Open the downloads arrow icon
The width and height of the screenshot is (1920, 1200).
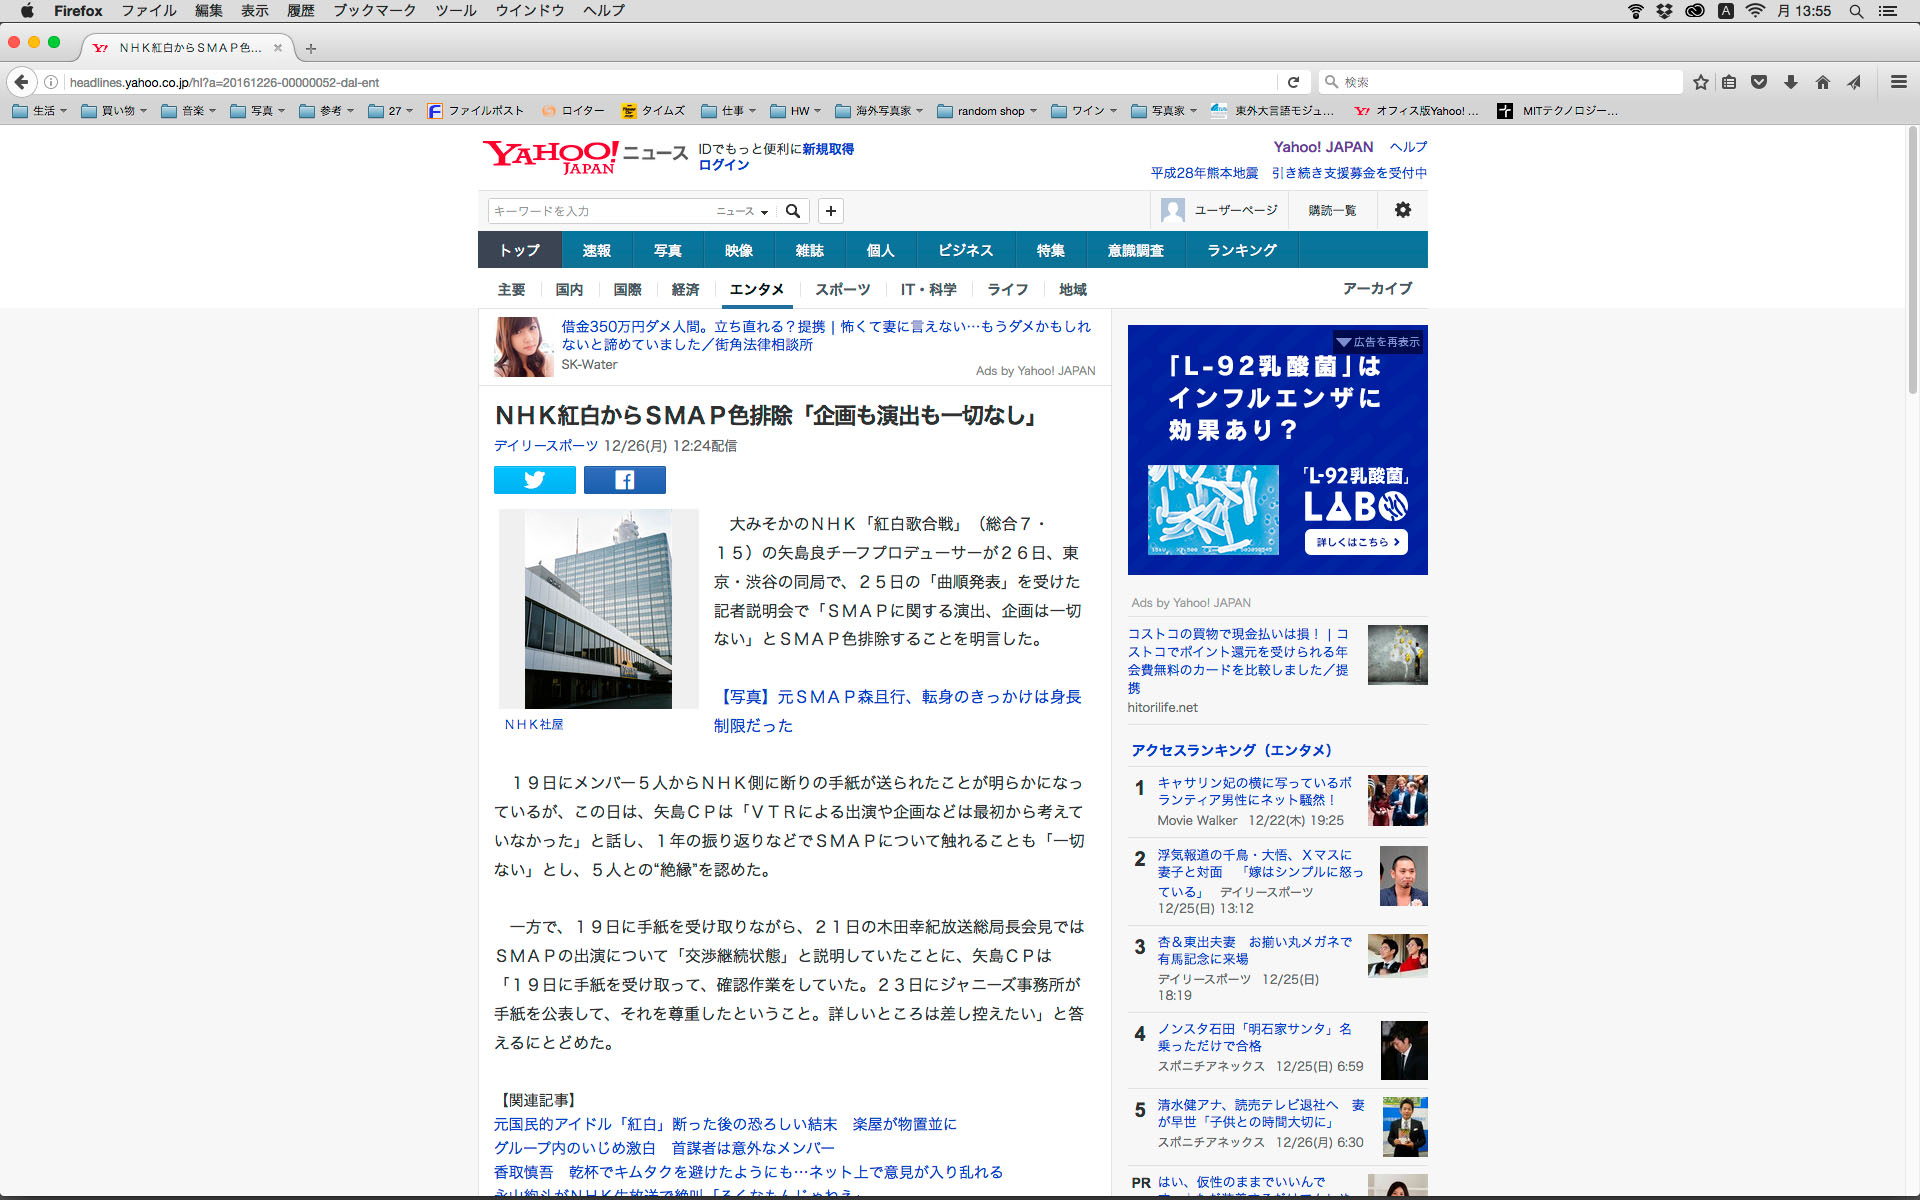1791,82
